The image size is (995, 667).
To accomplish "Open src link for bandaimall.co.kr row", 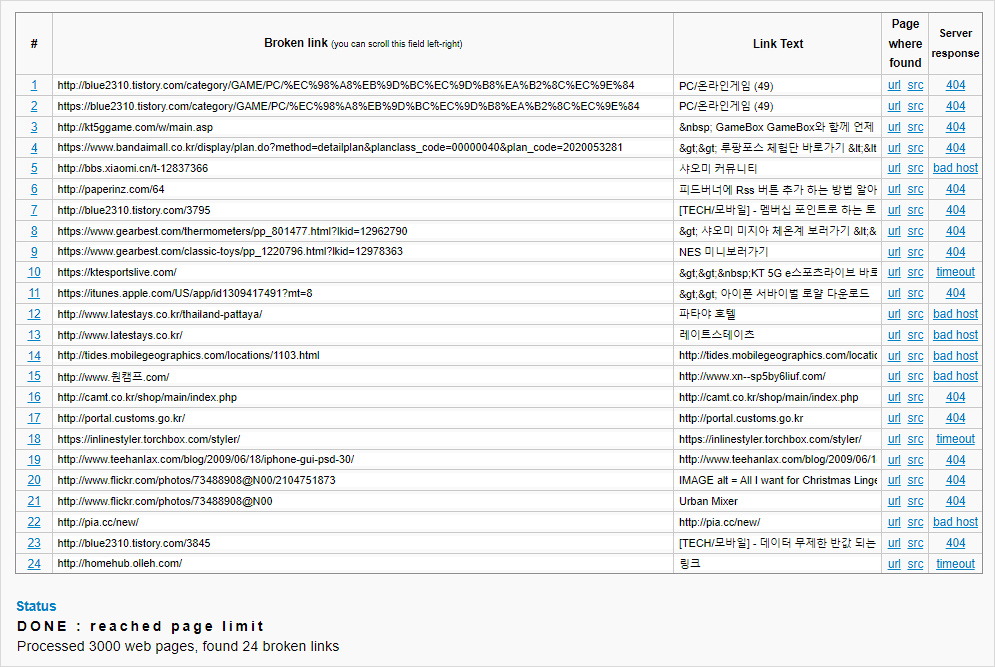I will coord(915,148).
